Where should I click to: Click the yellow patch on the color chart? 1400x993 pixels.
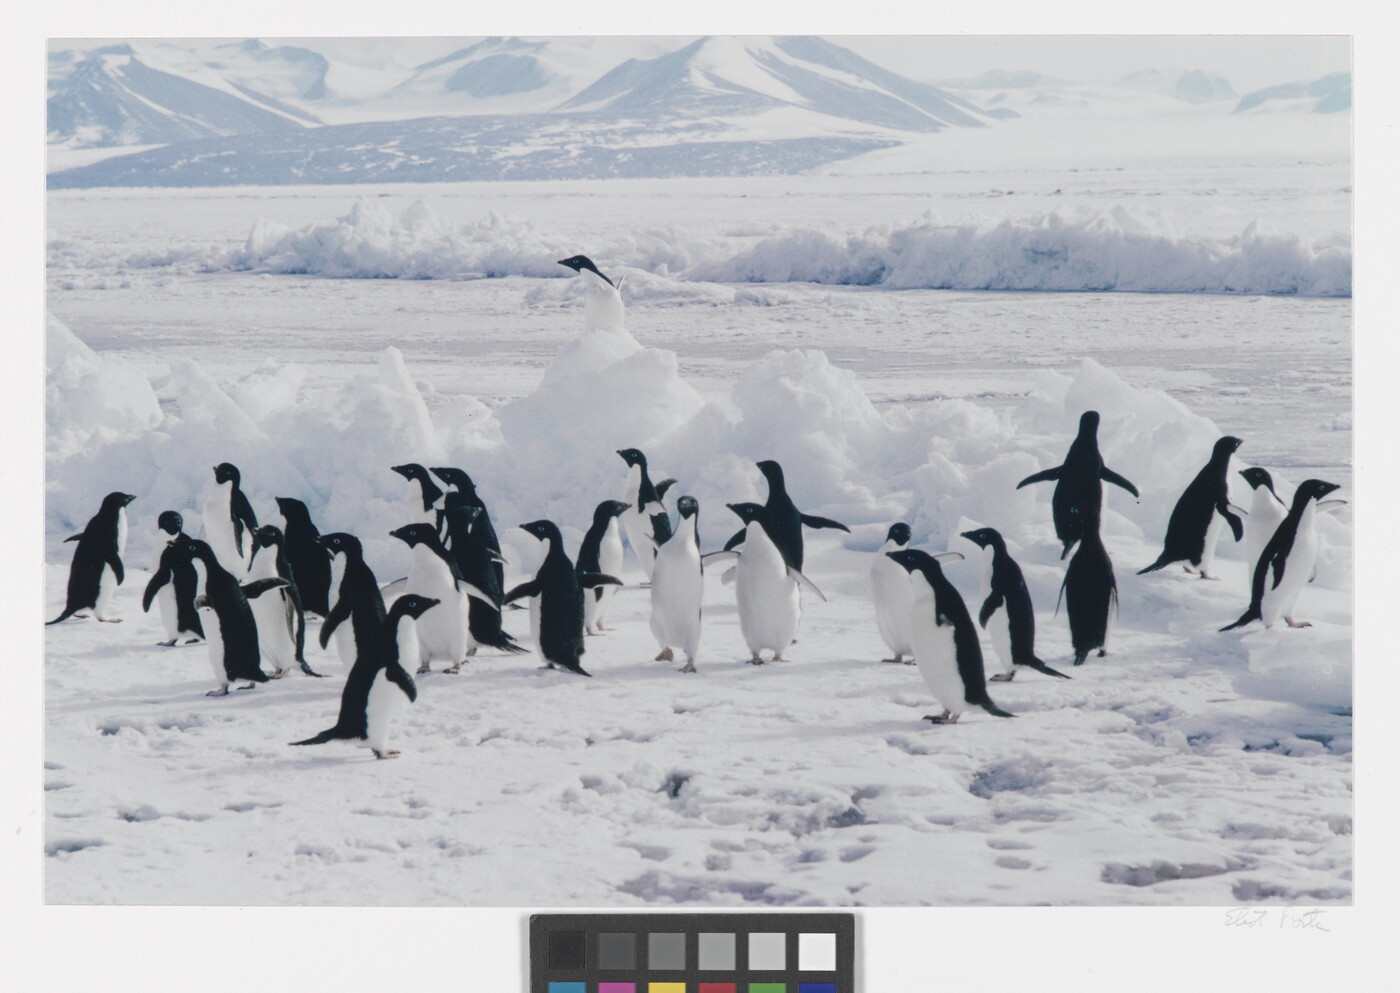point(667,988)
